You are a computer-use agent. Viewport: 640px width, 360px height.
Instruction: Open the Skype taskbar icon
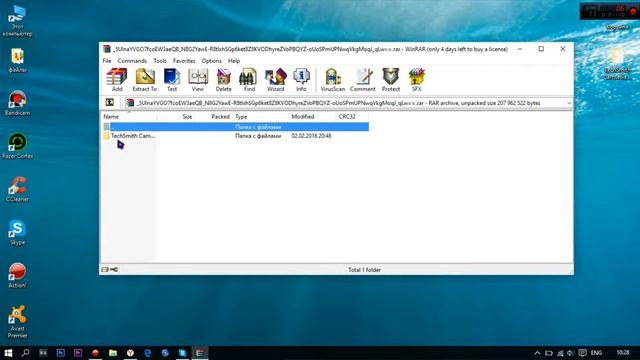(x=182, y=353)
